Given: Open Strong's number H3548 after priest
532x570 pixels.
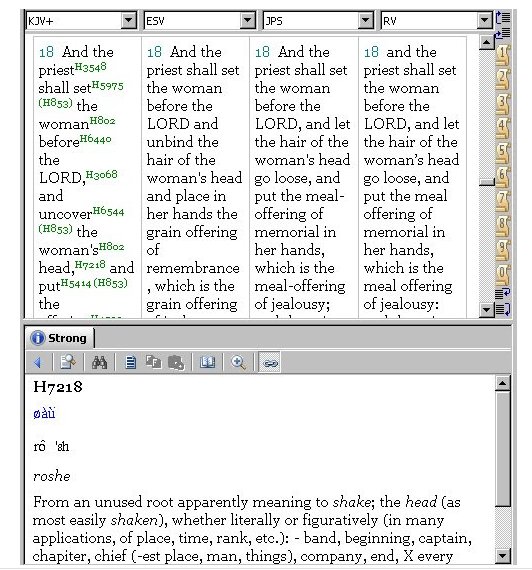Looking at the screenshot, I should coord(91,67).
